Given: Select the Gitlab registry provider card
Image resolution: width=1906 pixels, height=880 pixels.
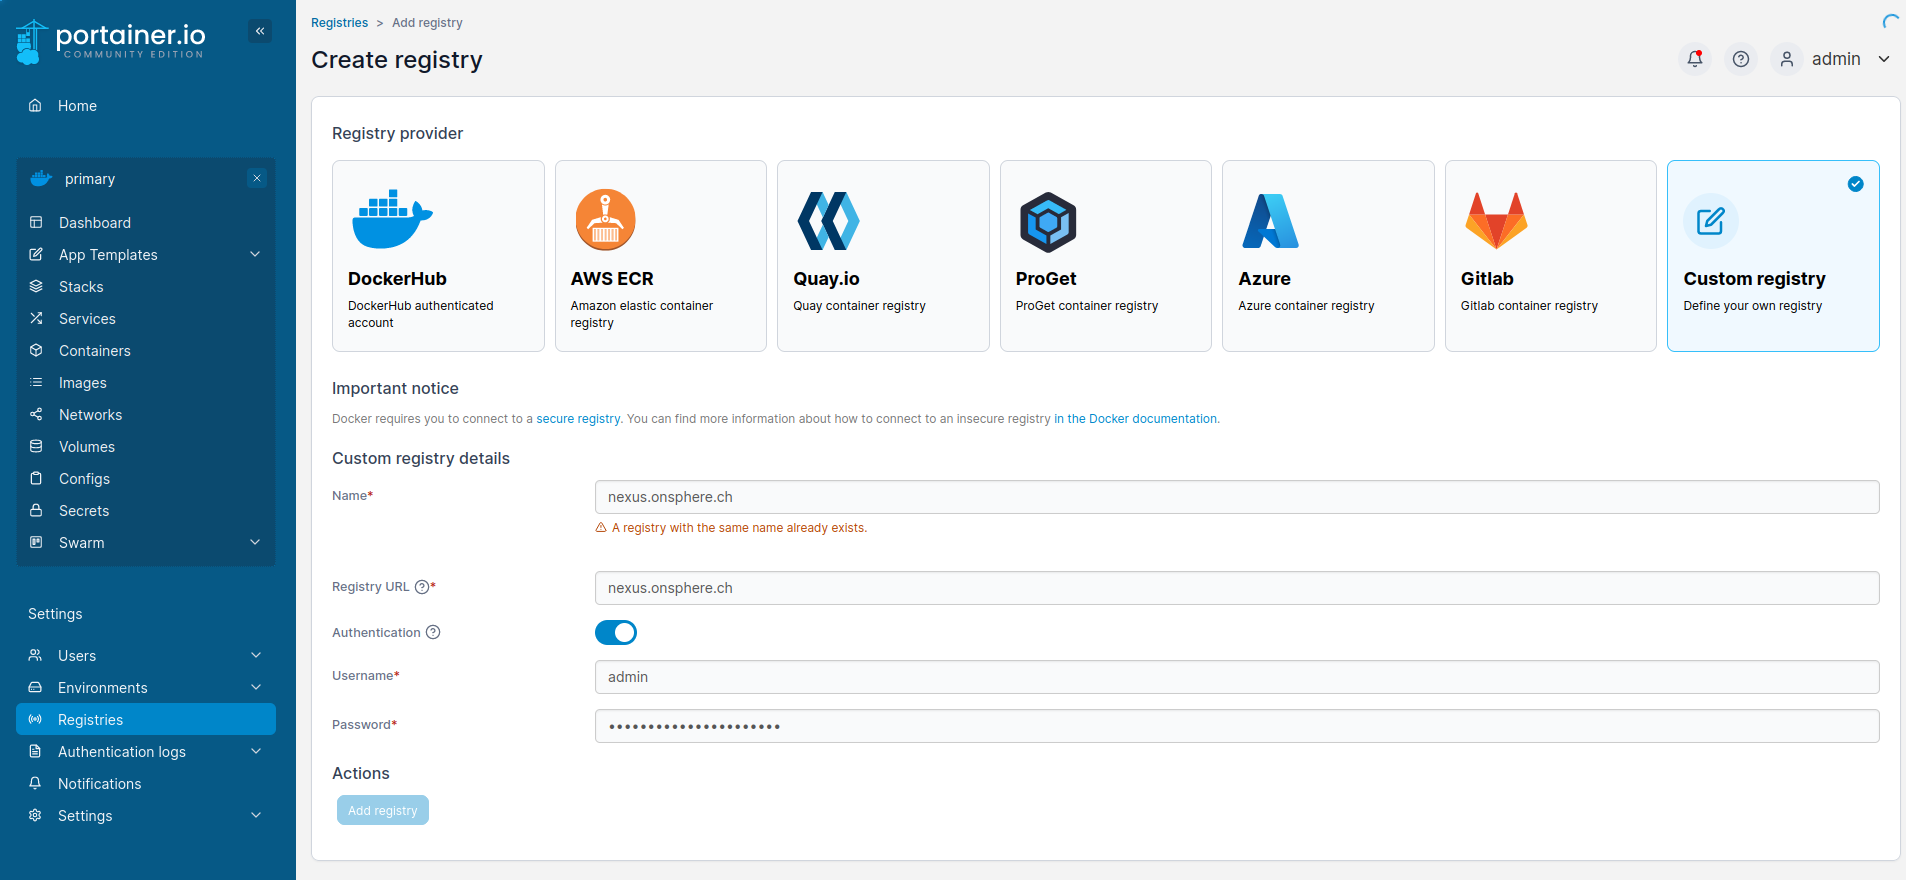Looking at the screenshot, I should (1551, 256).
